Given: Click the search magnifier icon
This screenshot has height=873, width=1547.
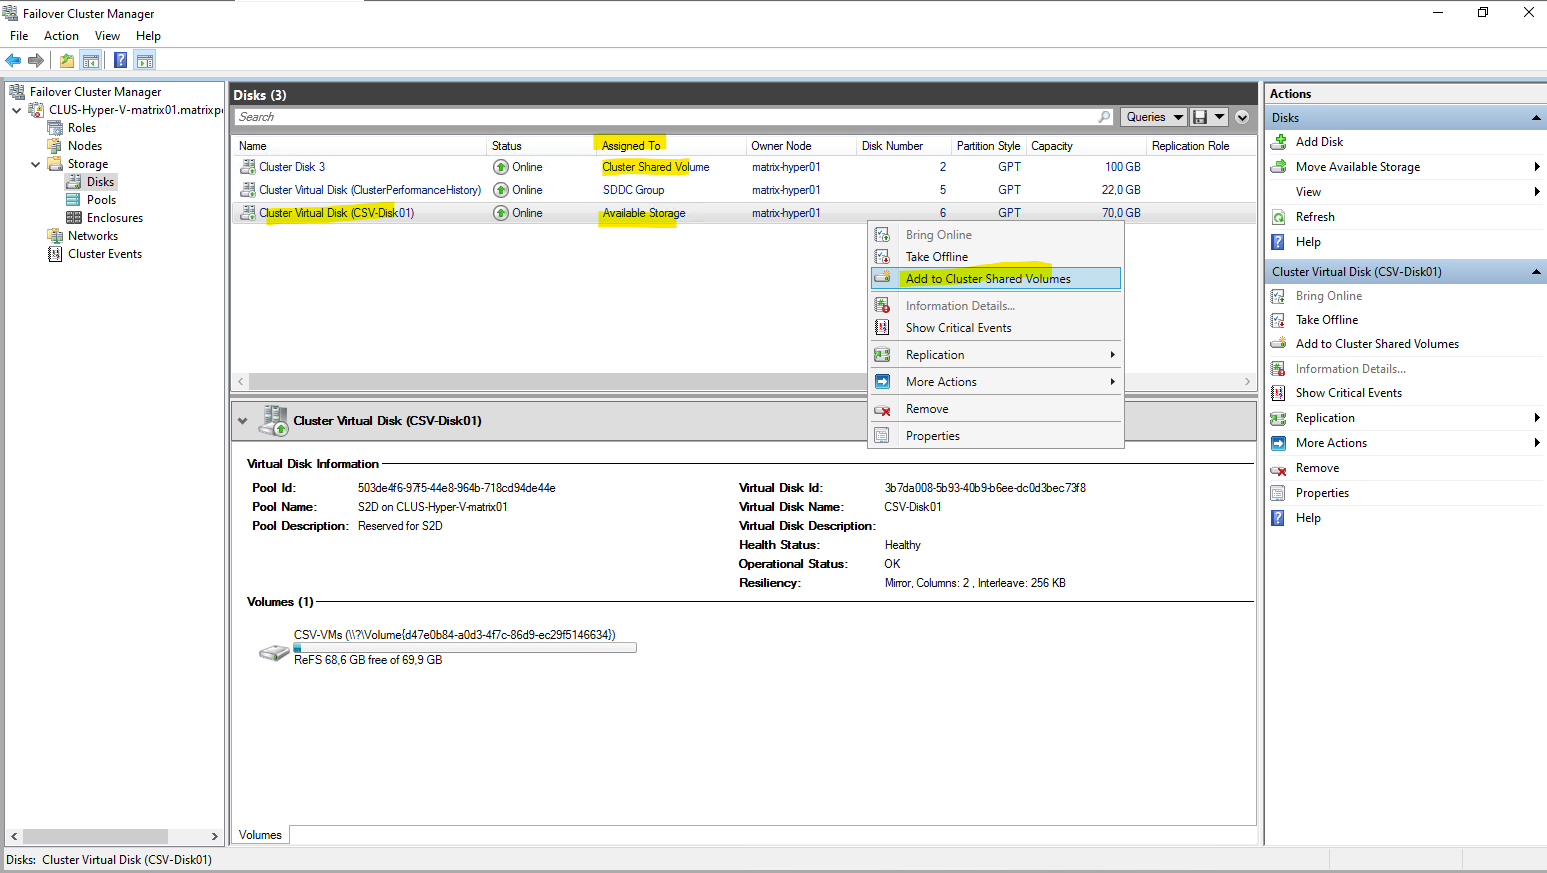Looking at the screenshot, I should (1104, 117).
